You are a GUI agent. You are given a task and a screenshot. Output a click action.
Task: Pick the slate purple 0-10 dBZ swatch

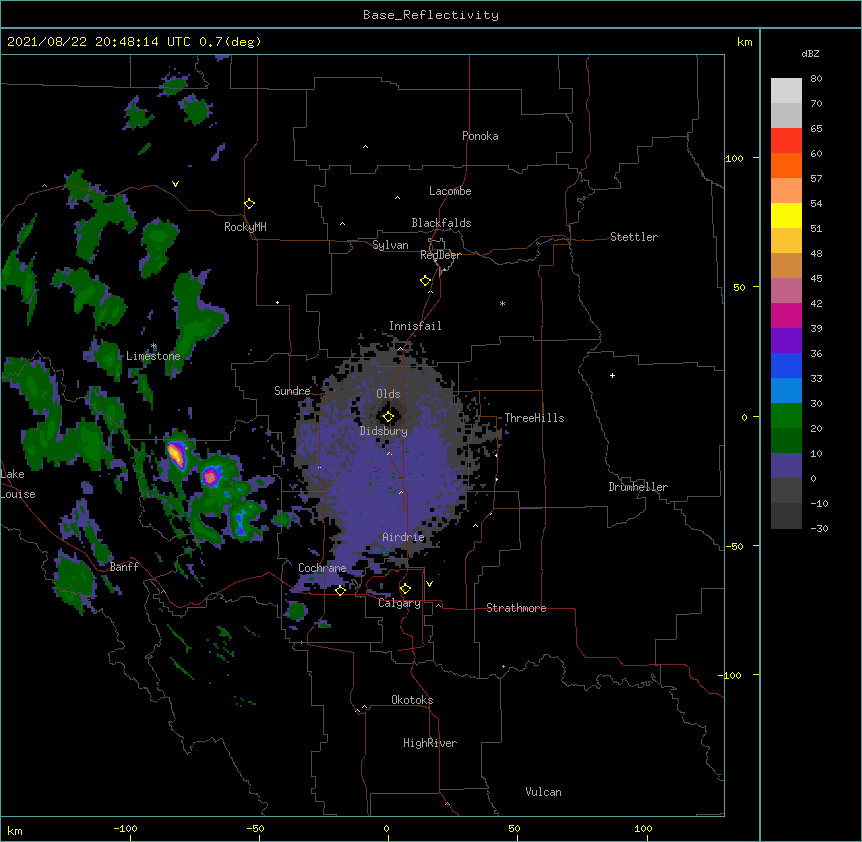click(x=786, y=466)
